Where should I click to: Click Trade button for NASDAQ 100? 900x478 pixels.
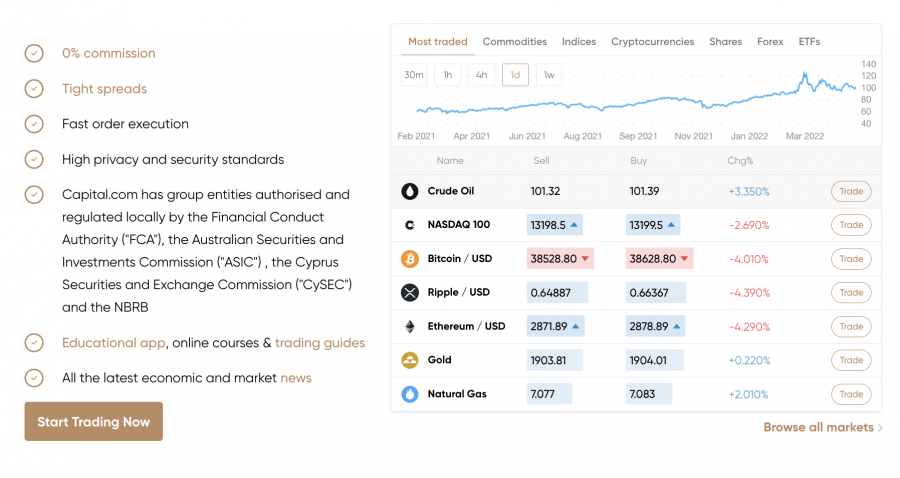pos(851,225)
